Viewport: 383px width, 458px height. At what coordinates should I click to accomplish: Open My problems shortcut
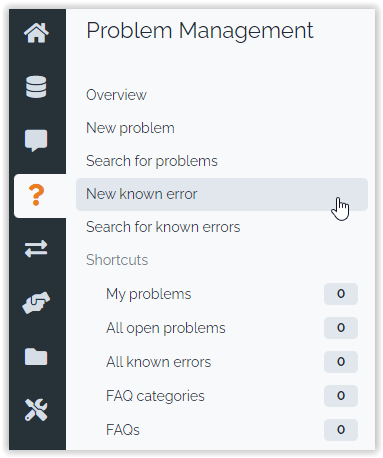click(149, 294)
